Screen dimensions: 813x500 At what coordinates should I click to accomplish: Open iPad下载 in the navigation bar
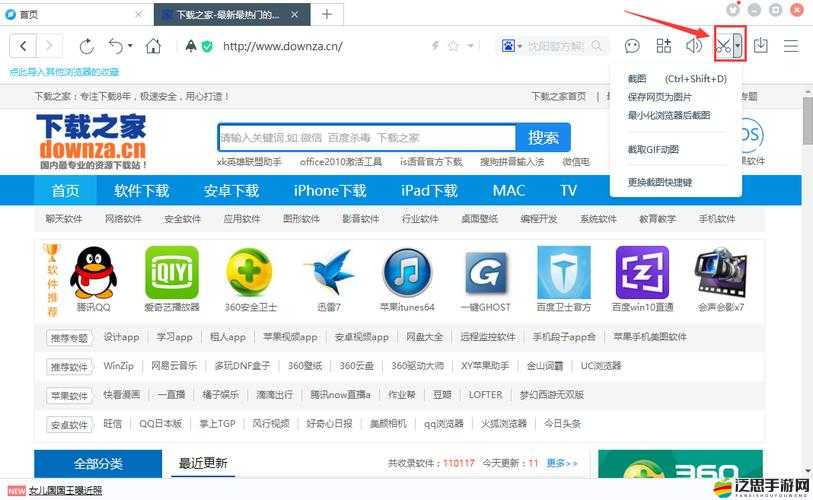pos(429,190)
